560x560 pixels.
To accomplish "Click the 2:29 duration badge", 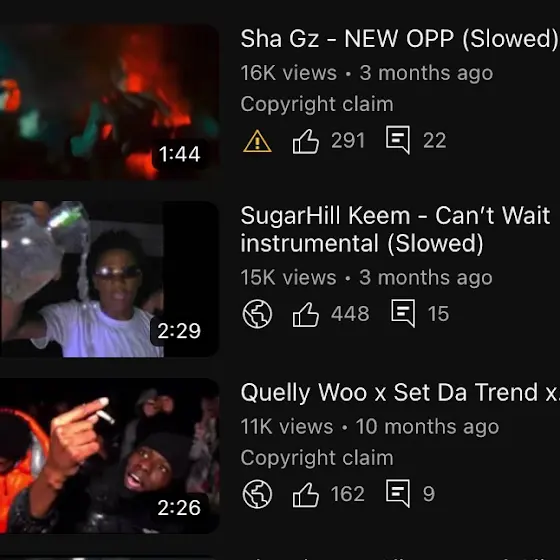I will pos(179,331).
